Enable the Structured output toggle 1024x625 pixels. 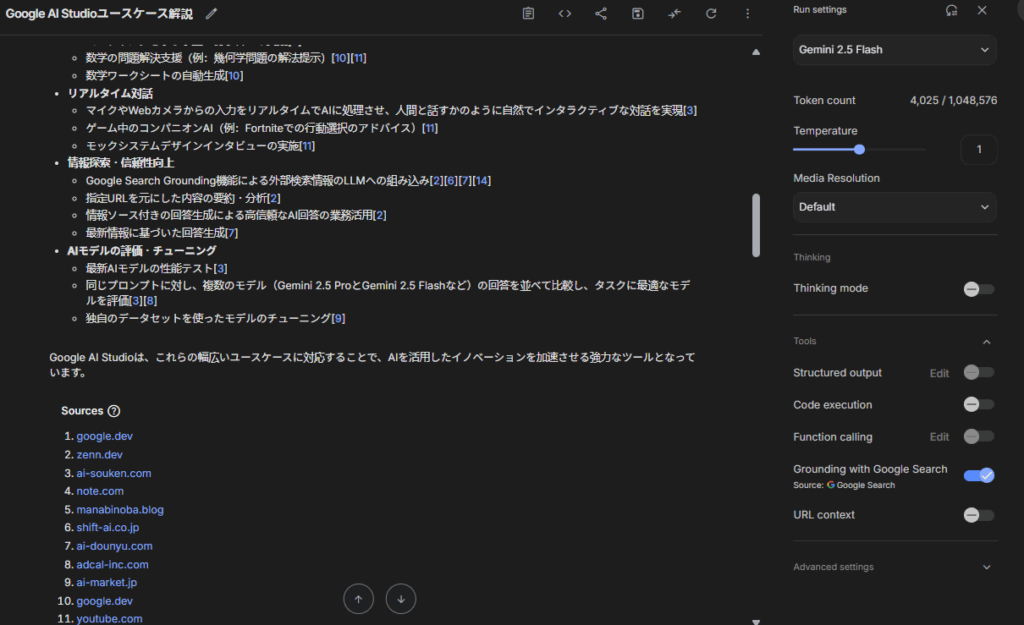tap(978, 372)
